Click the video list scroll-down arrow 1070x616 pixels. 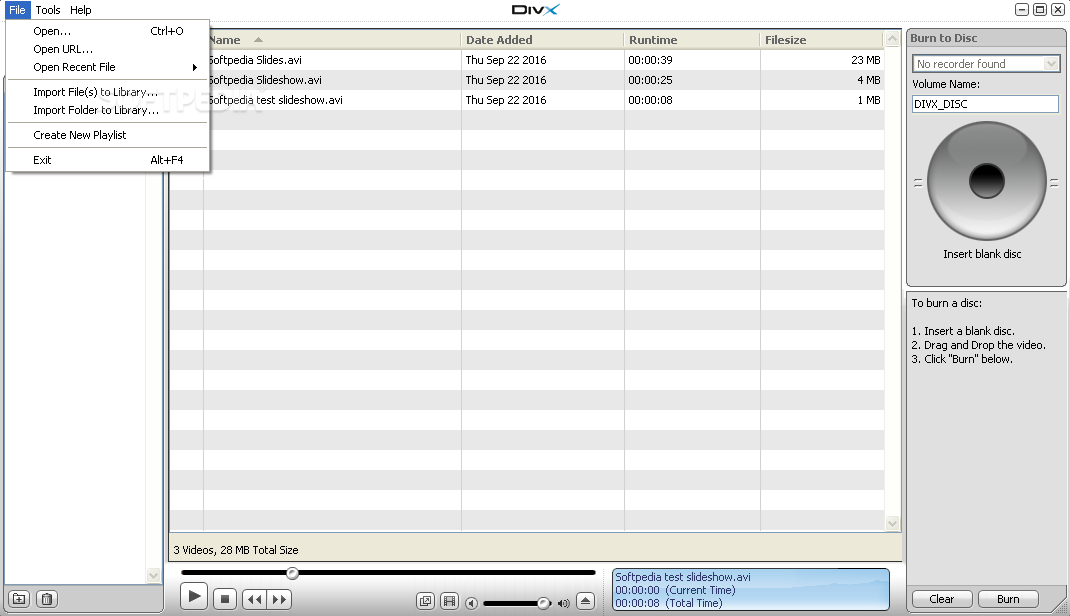(x=893, y=523)
